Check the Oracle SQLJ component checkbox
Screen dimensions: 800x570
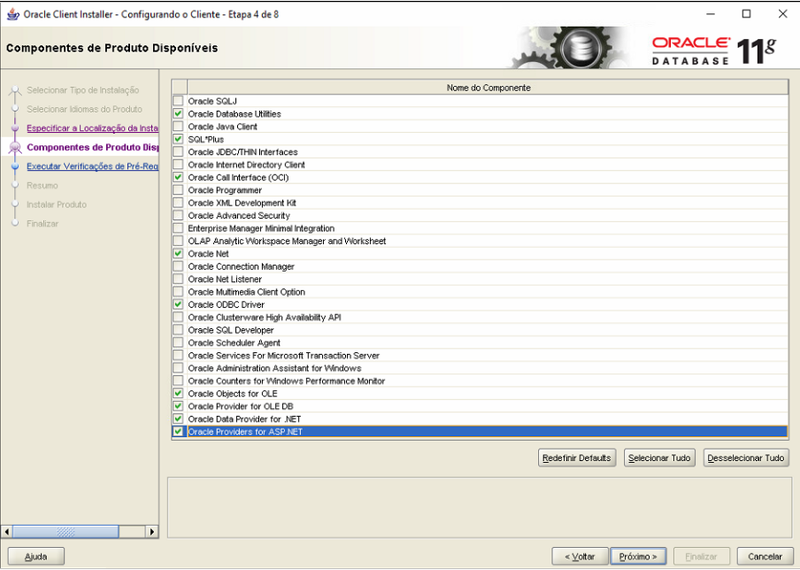coord(178,101)
